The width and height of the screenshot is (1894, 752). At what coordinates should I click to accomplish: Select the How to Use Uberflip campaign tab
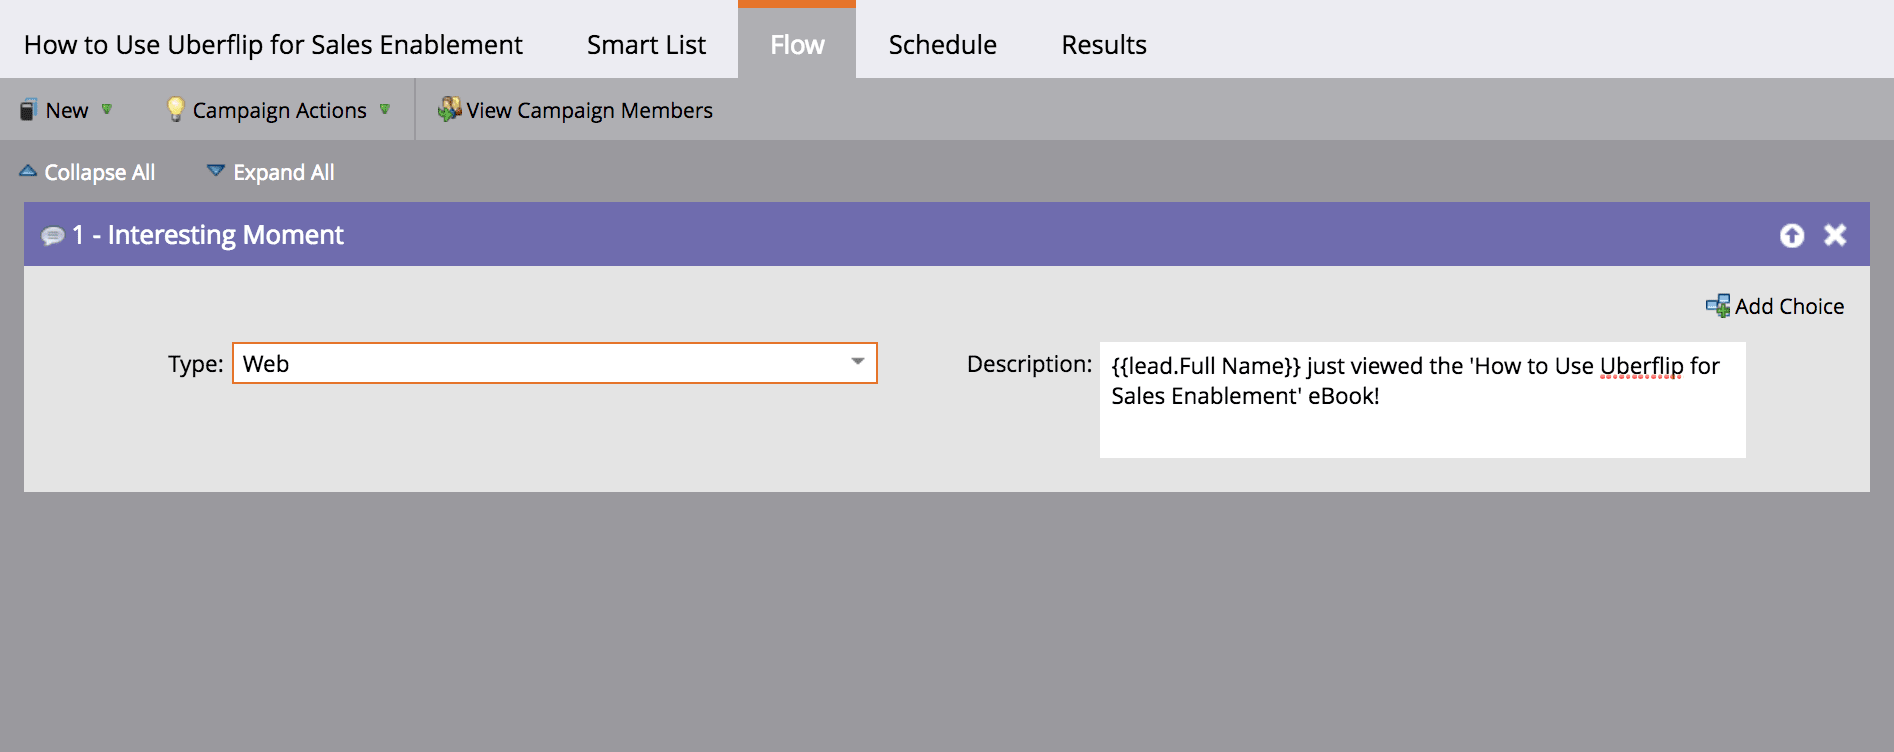tap(273, 45)
